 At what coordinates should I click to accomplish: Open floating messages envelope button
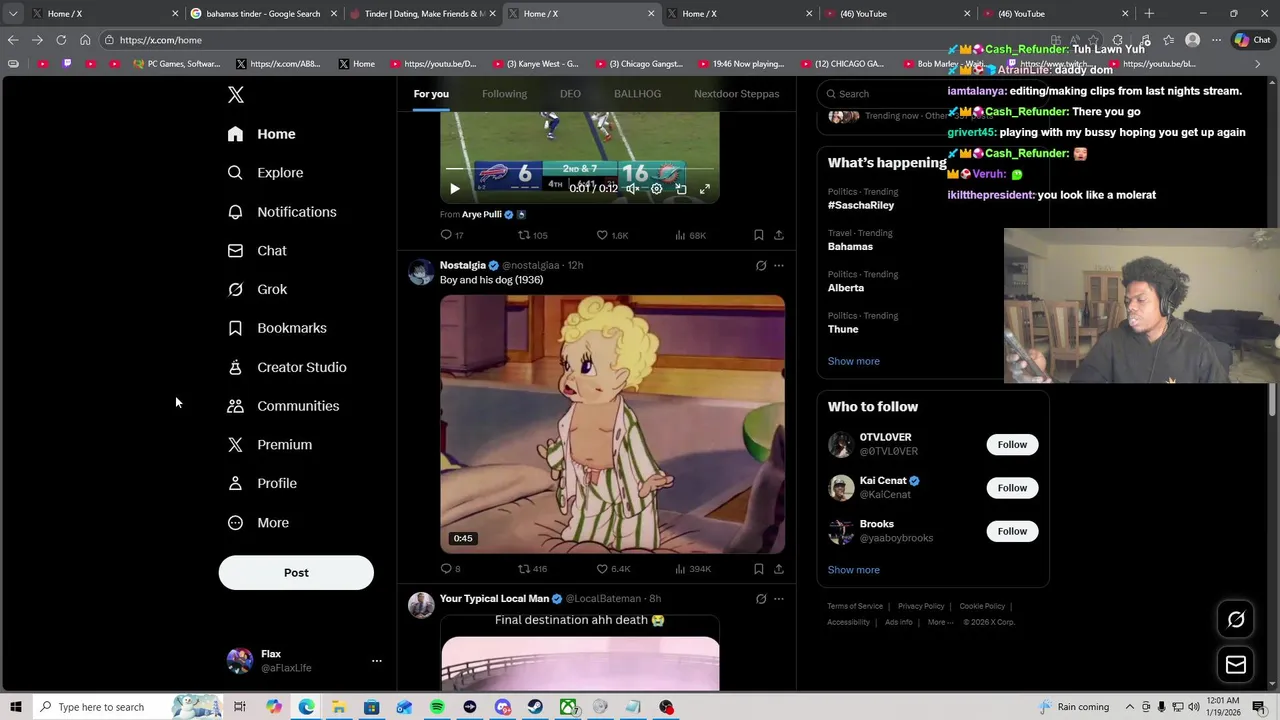click(x=1236, y=665)
